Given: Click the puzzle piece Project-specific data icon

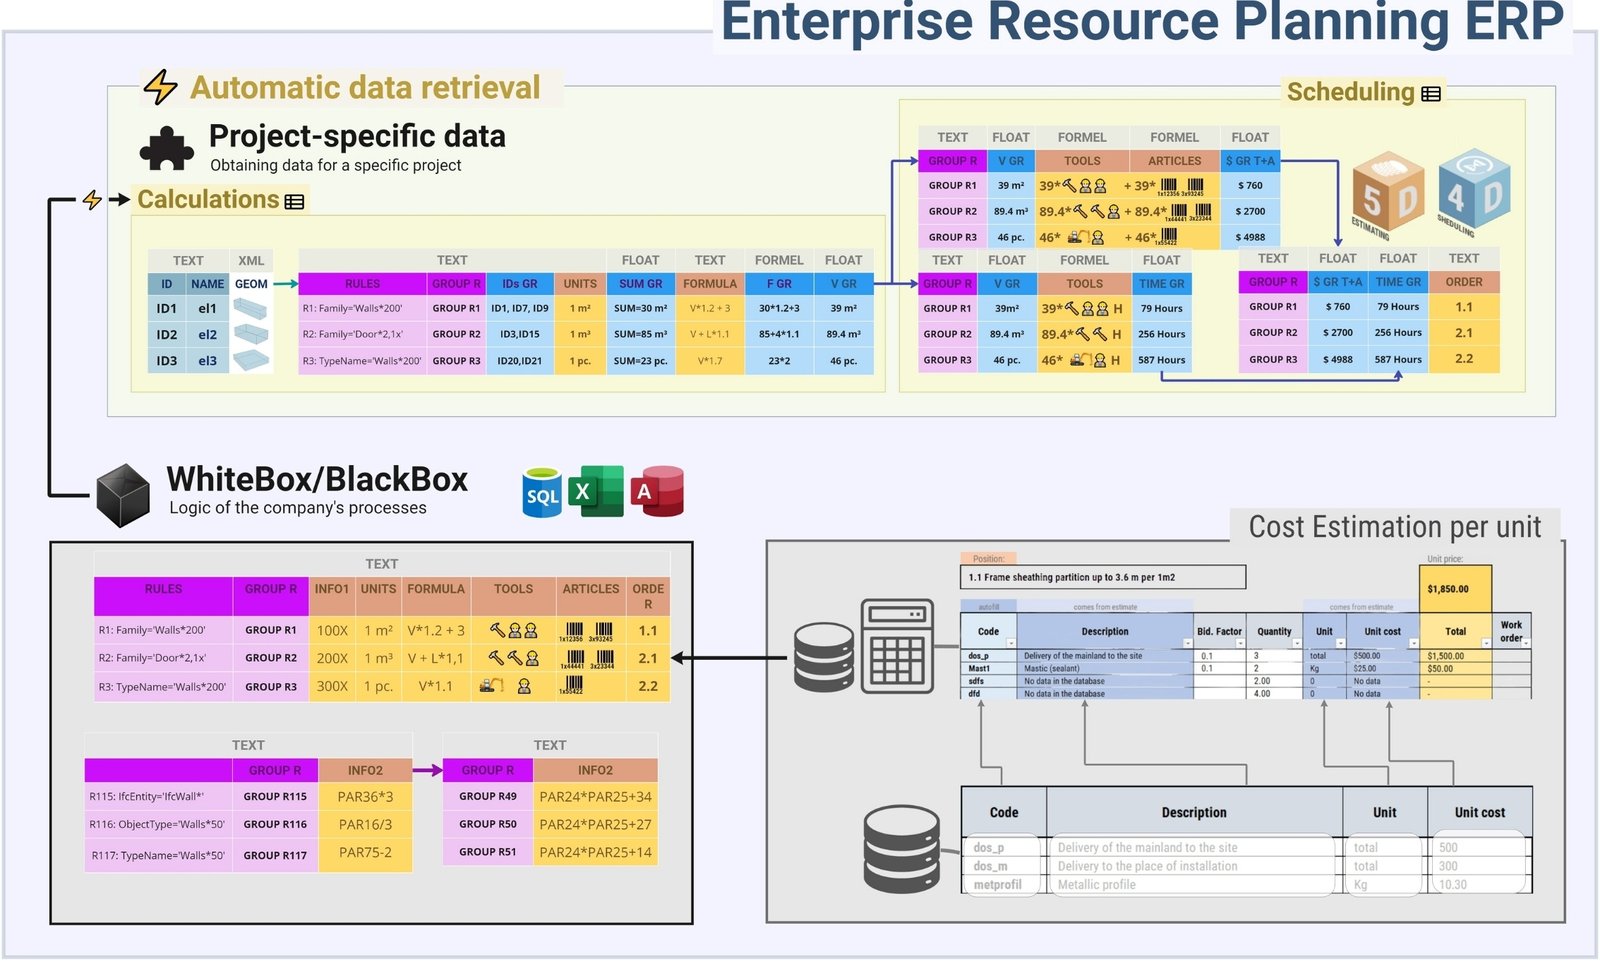Looking at the screenshot, I should pos(167,149).
